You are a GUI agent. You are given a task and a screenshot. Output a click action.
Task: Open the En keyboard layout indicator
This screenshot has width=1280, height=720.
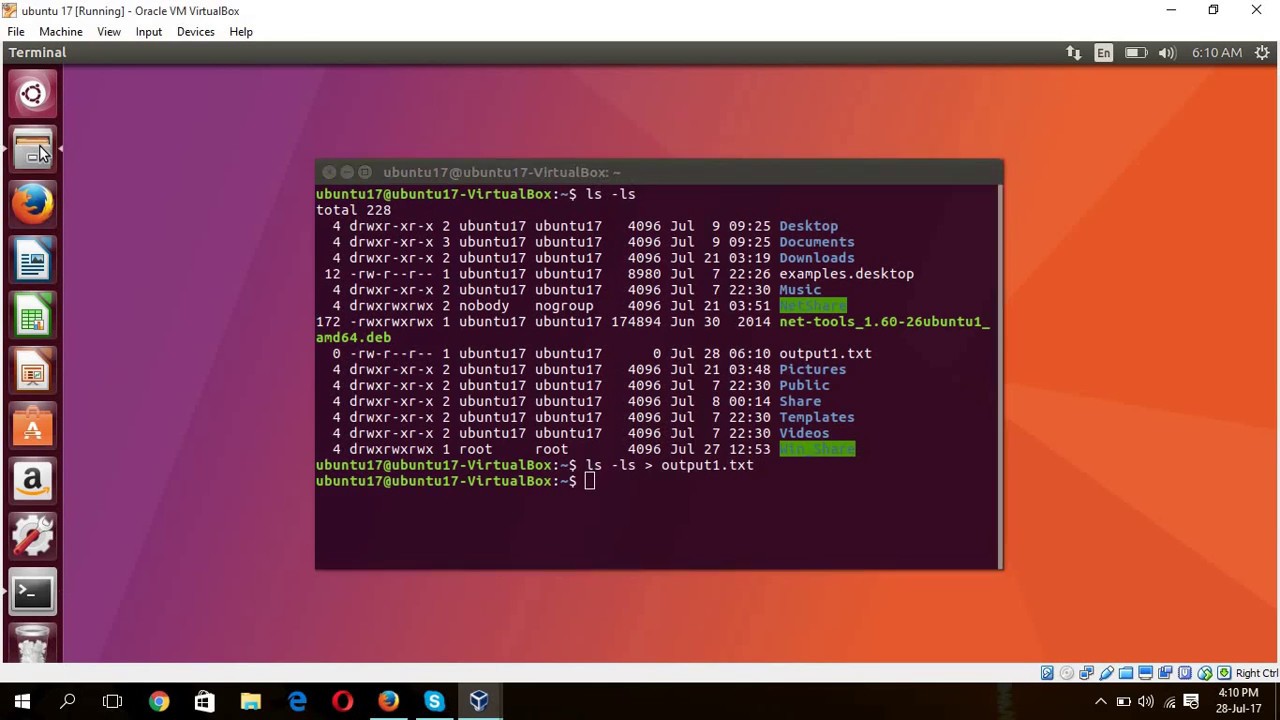click(1103, 53)
